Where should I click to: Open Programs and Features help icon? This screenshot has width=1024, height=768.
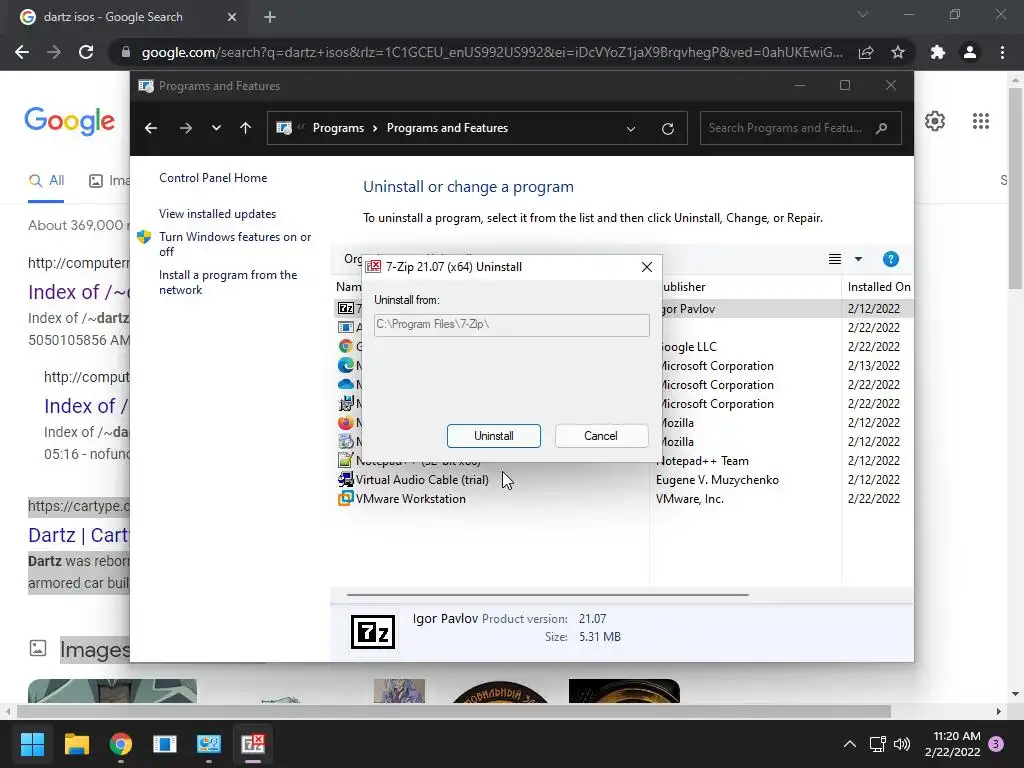point(891,259)
